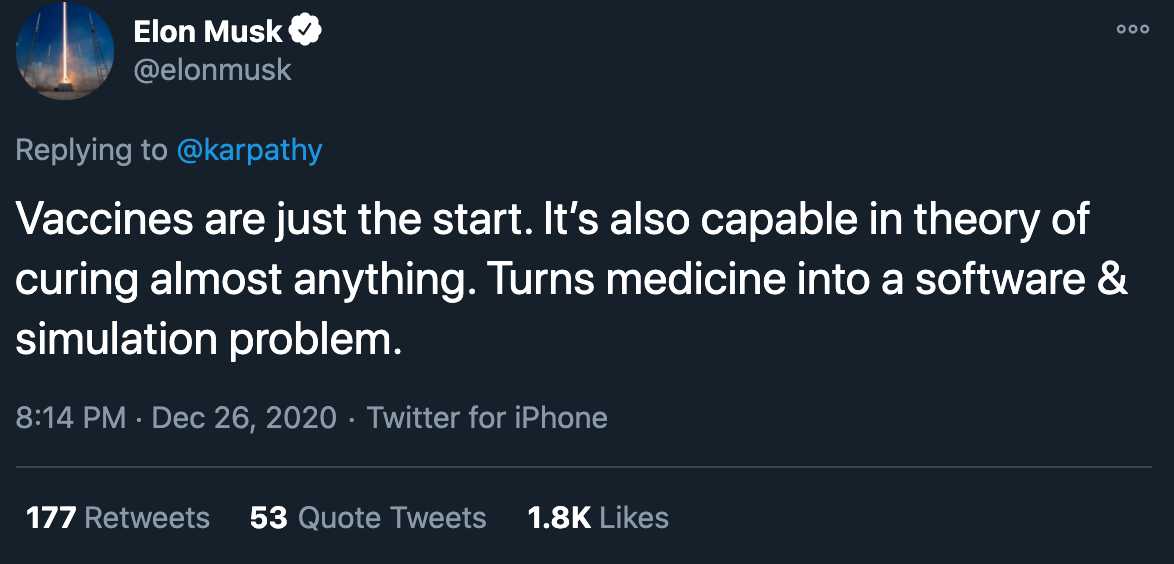Open Elon Musk's rocket profile picture
The height and width of the screenshot is (564, 1174).
pos(66,51)
